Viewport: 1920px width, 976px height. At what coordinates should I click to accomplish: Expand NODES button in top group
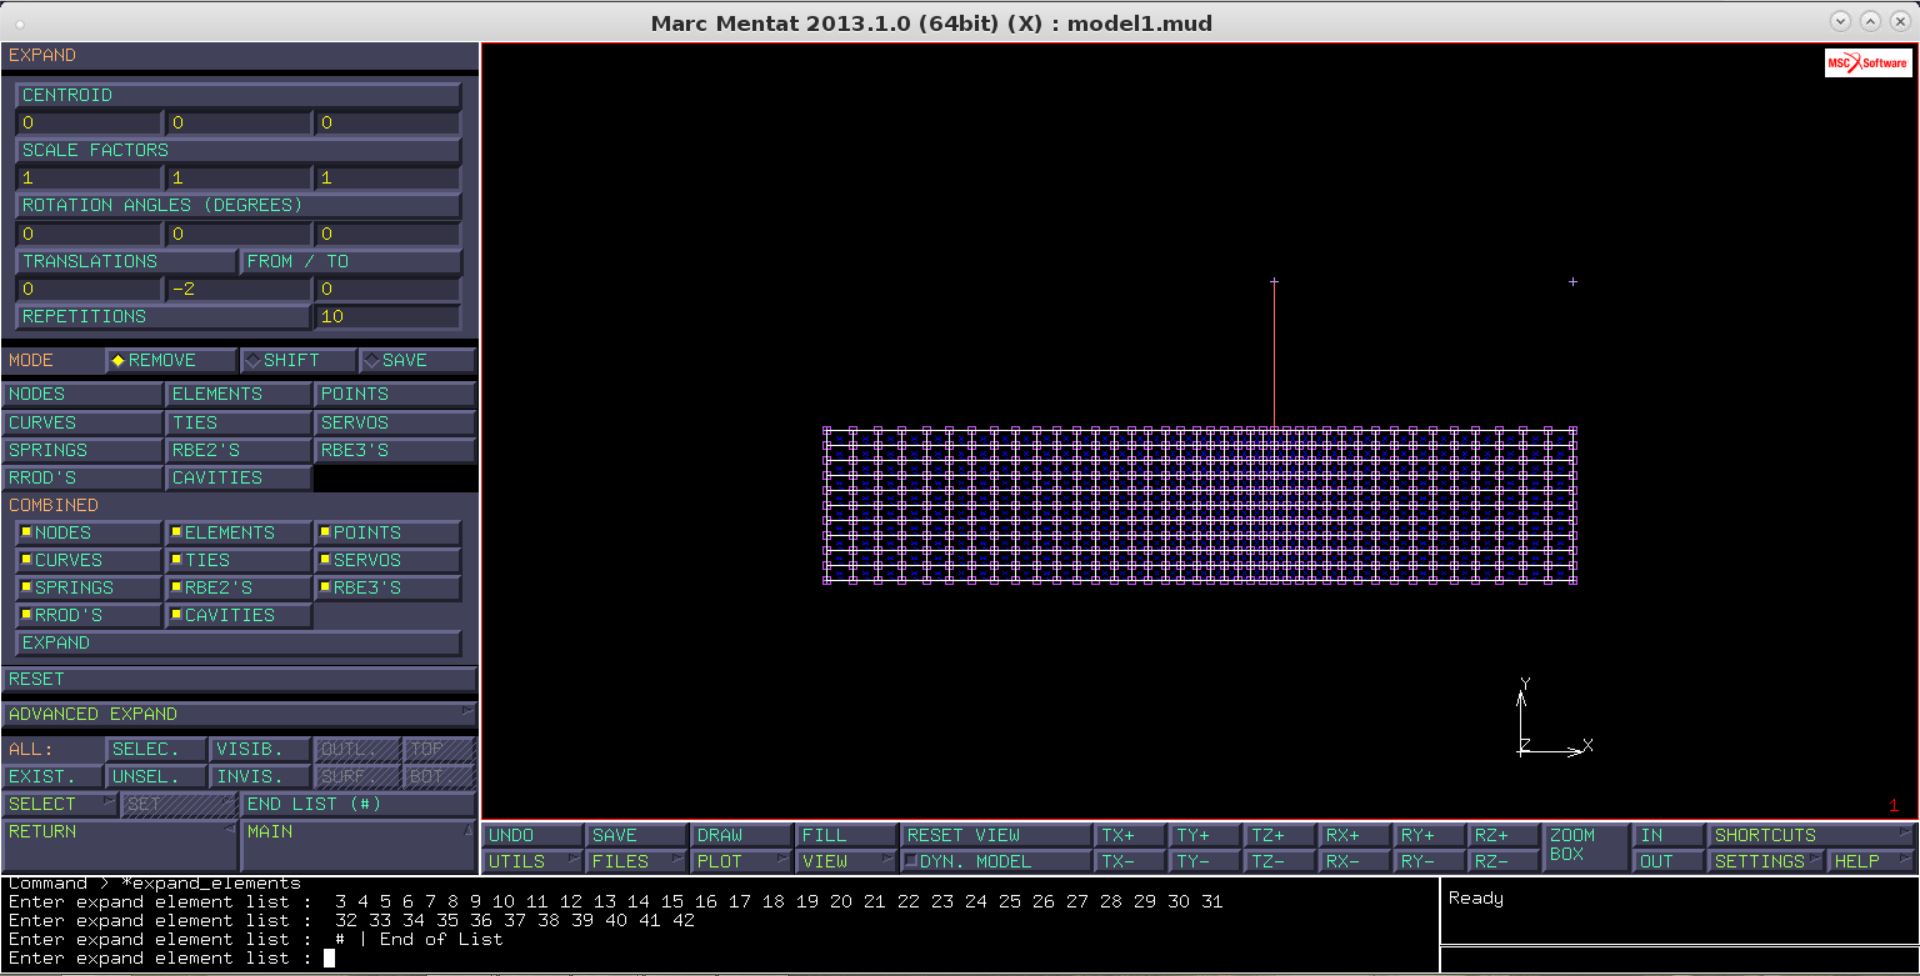pyautogui.click(x=82, y=394)
